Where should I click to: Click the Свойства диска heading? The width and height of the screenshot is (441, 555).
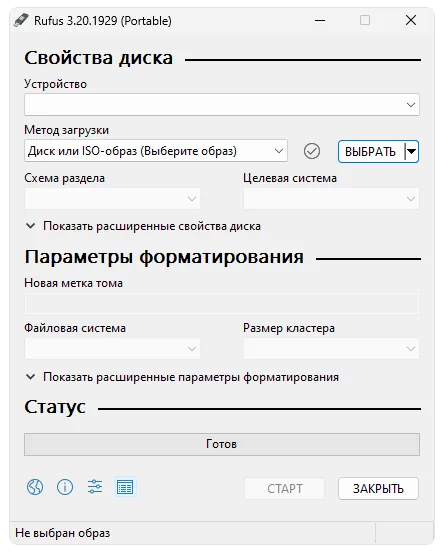coord(99,58)
